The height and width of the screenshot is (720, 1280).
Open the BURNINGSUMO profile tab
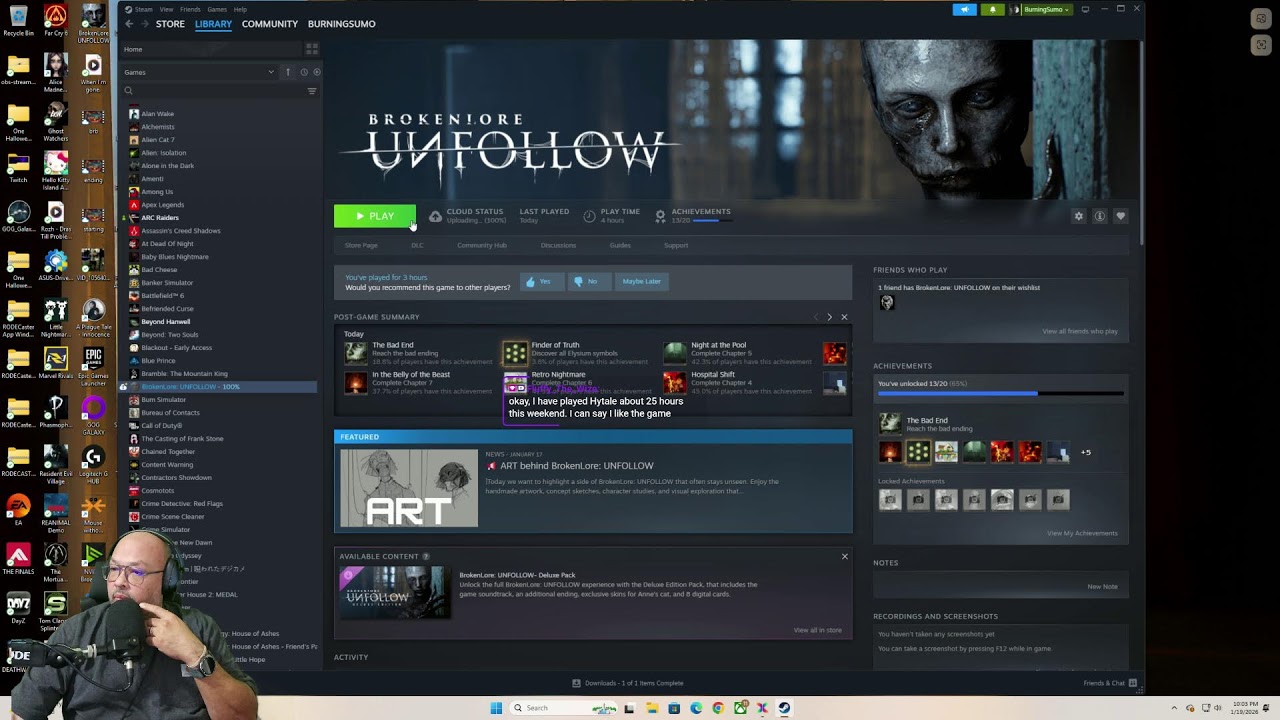coord(342,24)
